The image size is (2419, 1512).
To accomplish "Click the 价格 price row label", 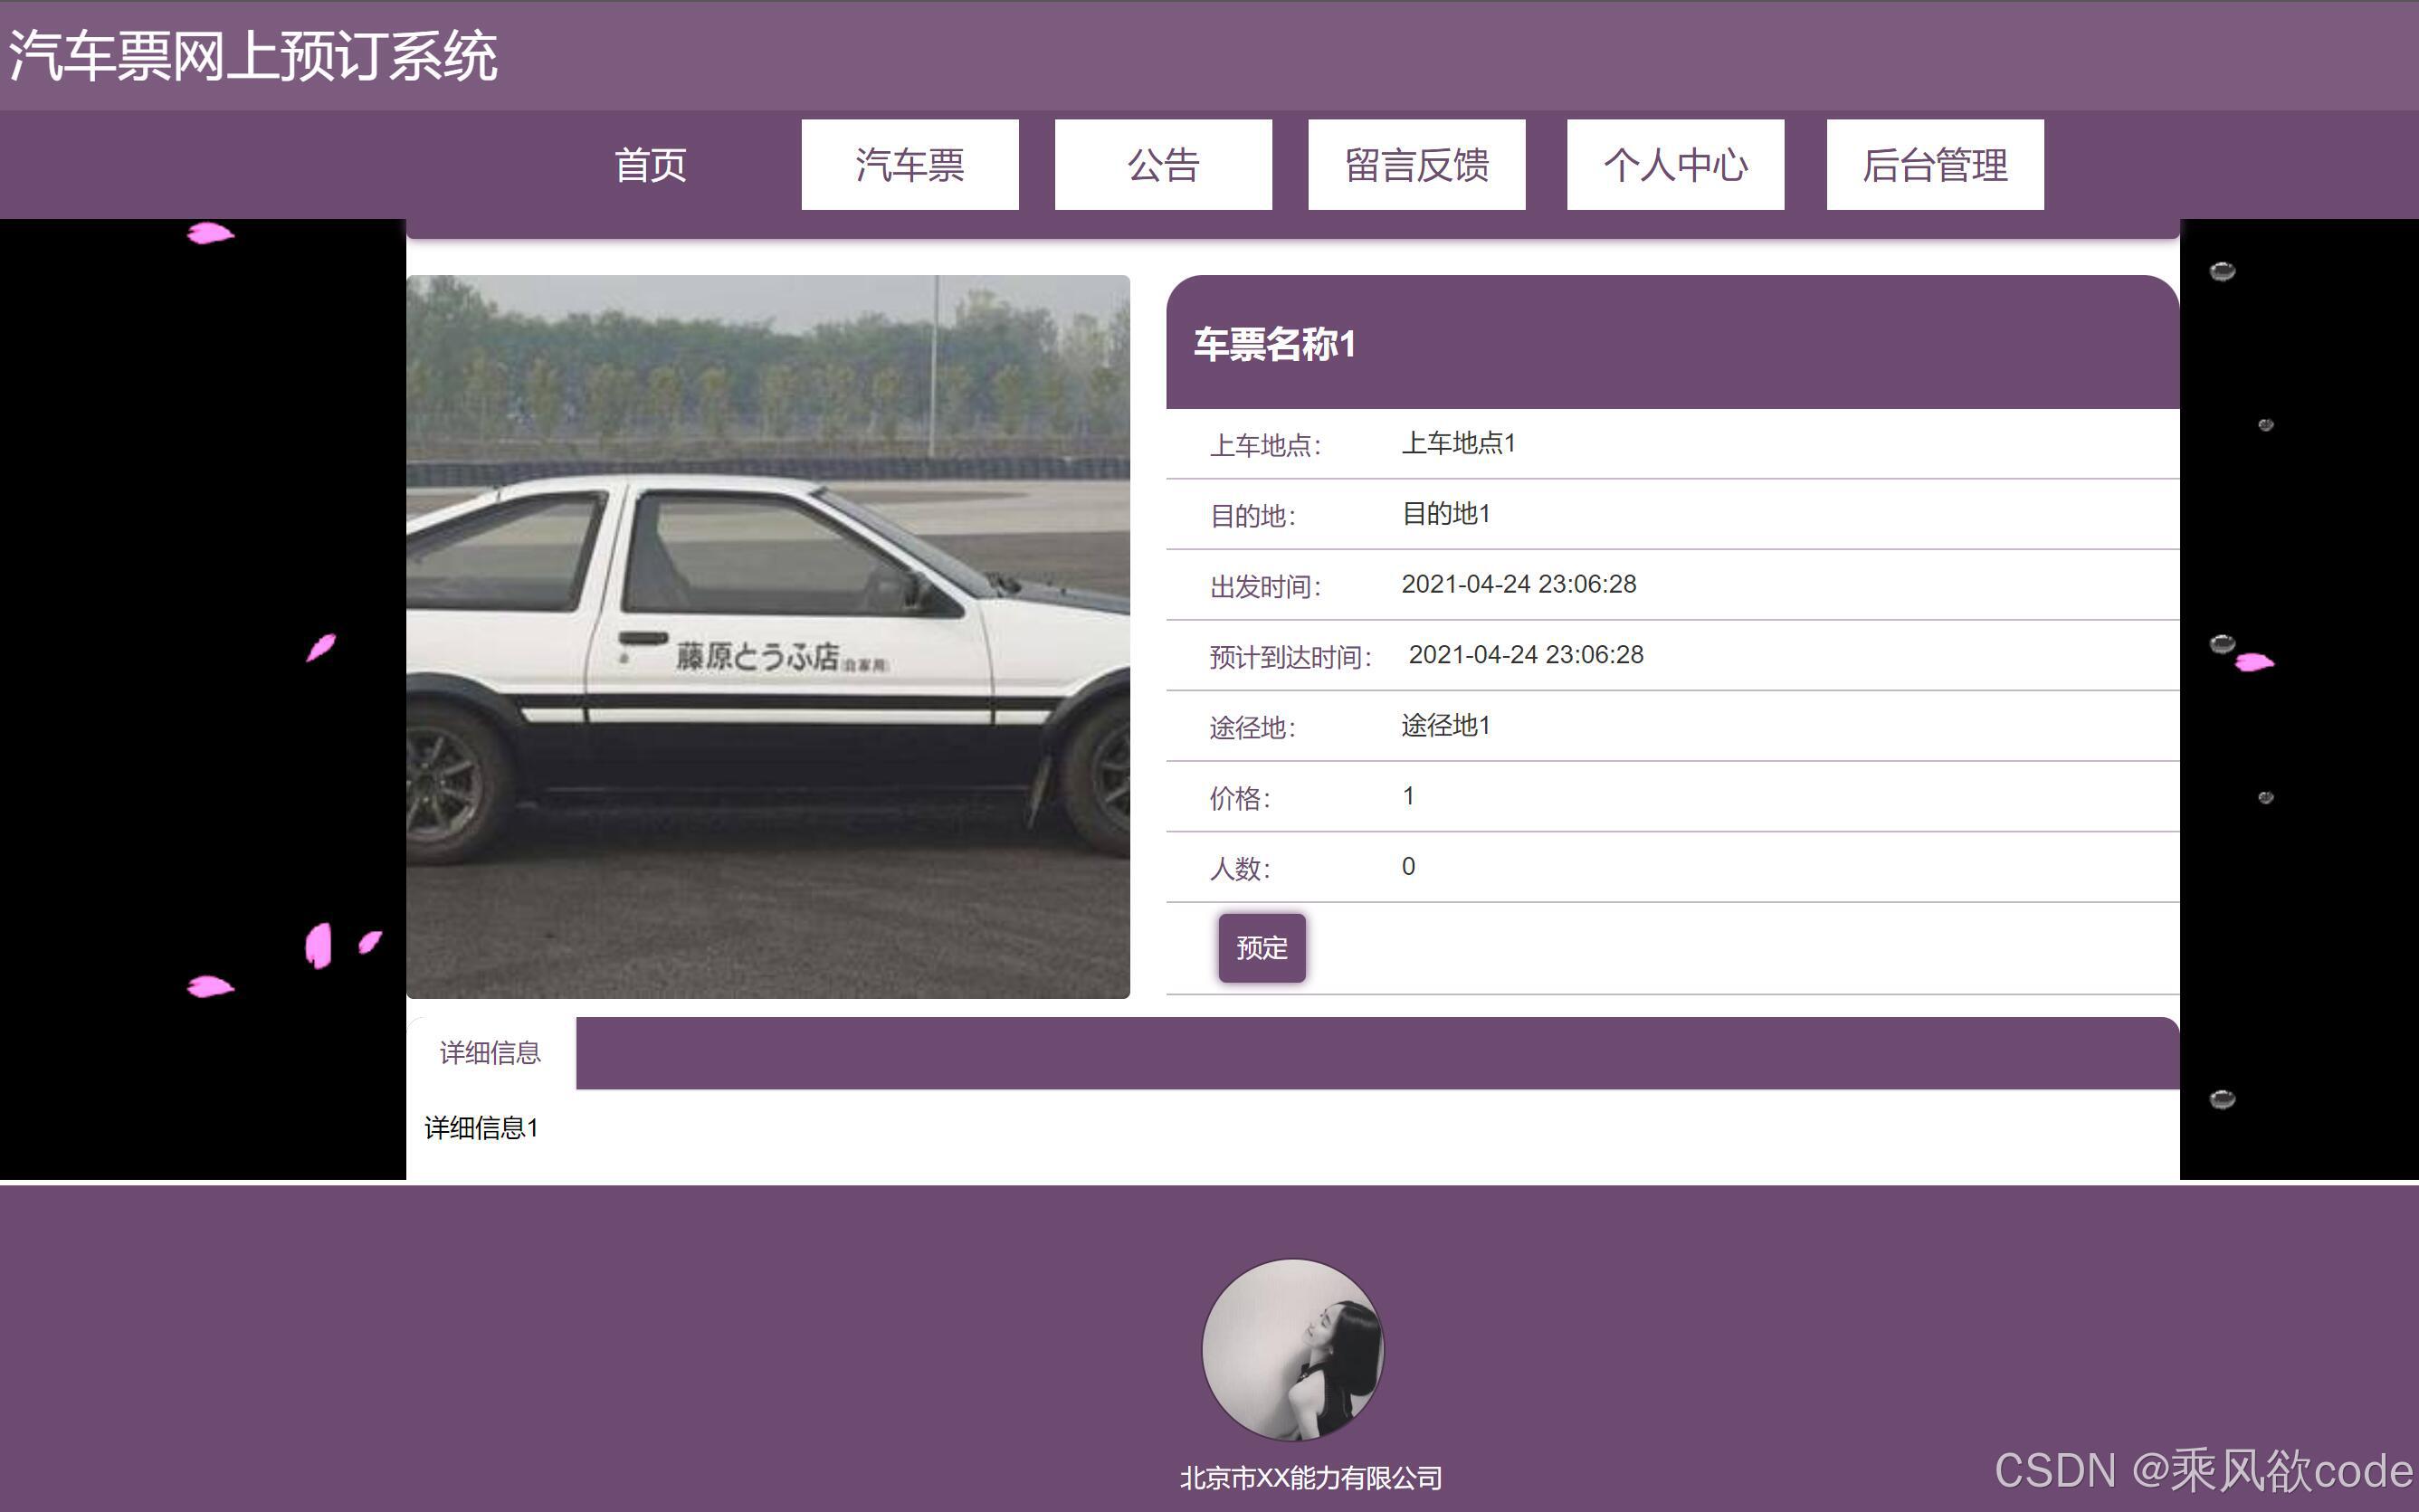I will tap(1239, 798).
